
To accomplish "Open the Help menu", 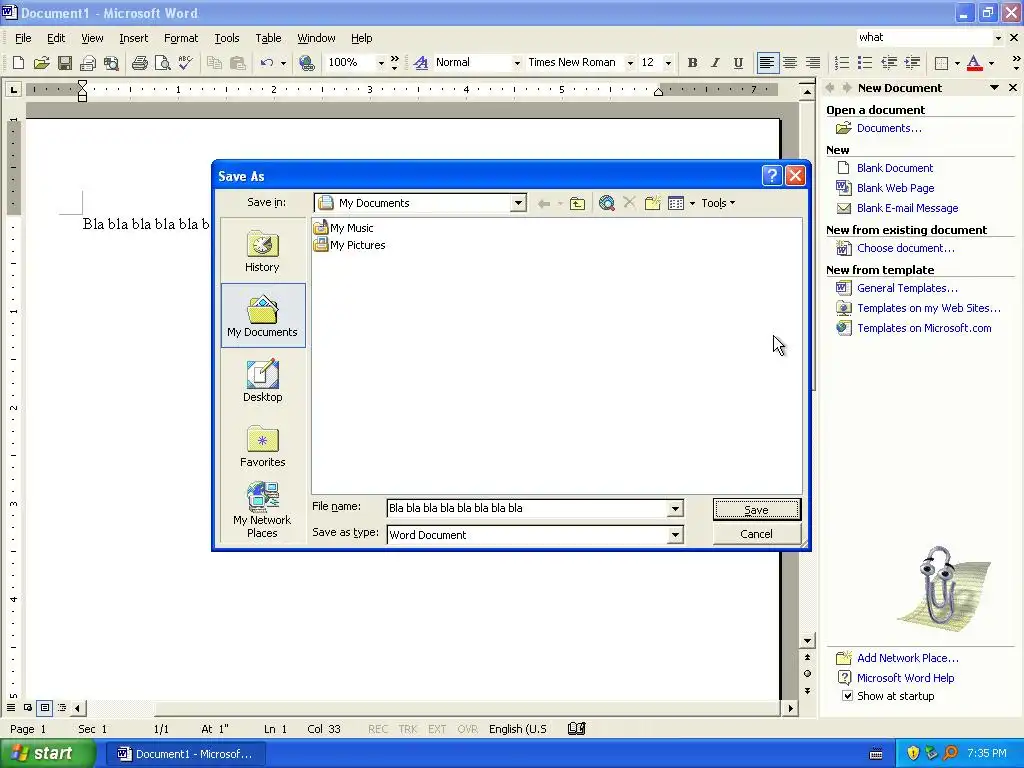I will 361,38.
